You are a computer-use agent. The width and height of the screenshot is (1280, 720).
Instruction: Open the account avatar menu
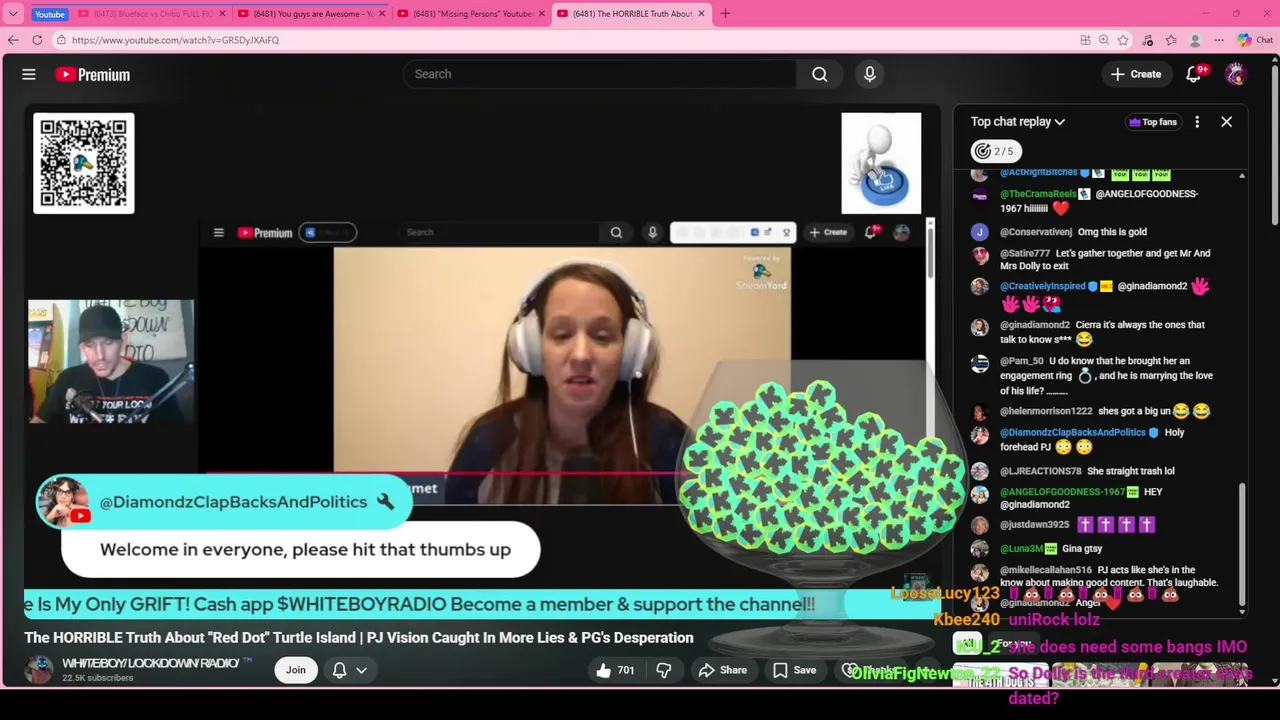1236,74
